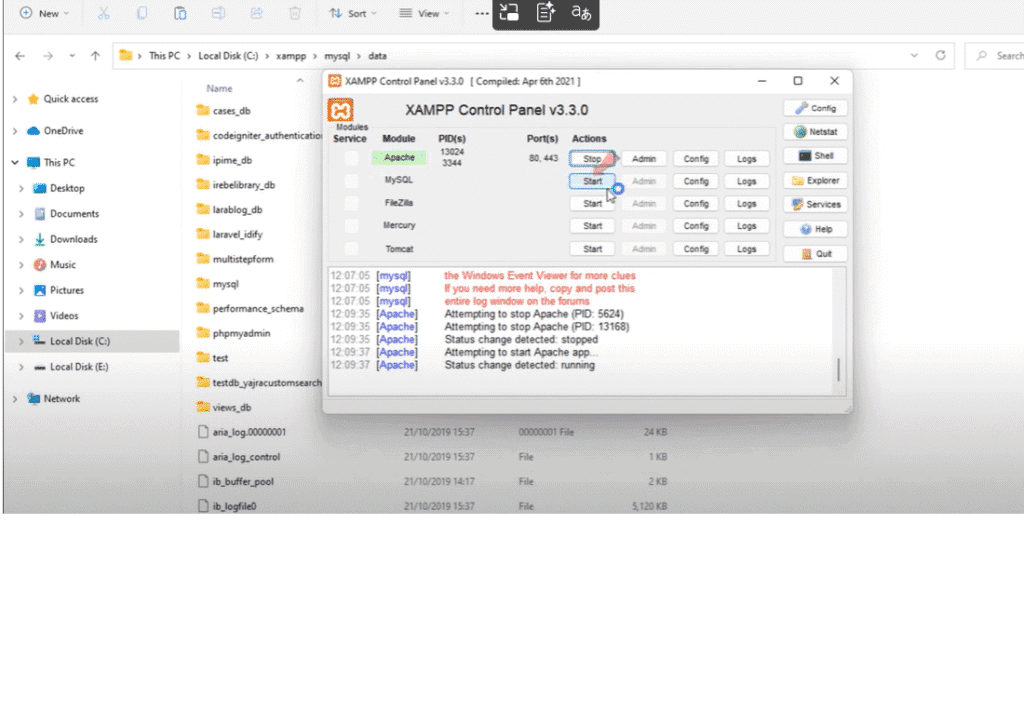Viewport: 1024px width, 725px height.
Task: Refresh the data folder view
Action: [940, 56]
